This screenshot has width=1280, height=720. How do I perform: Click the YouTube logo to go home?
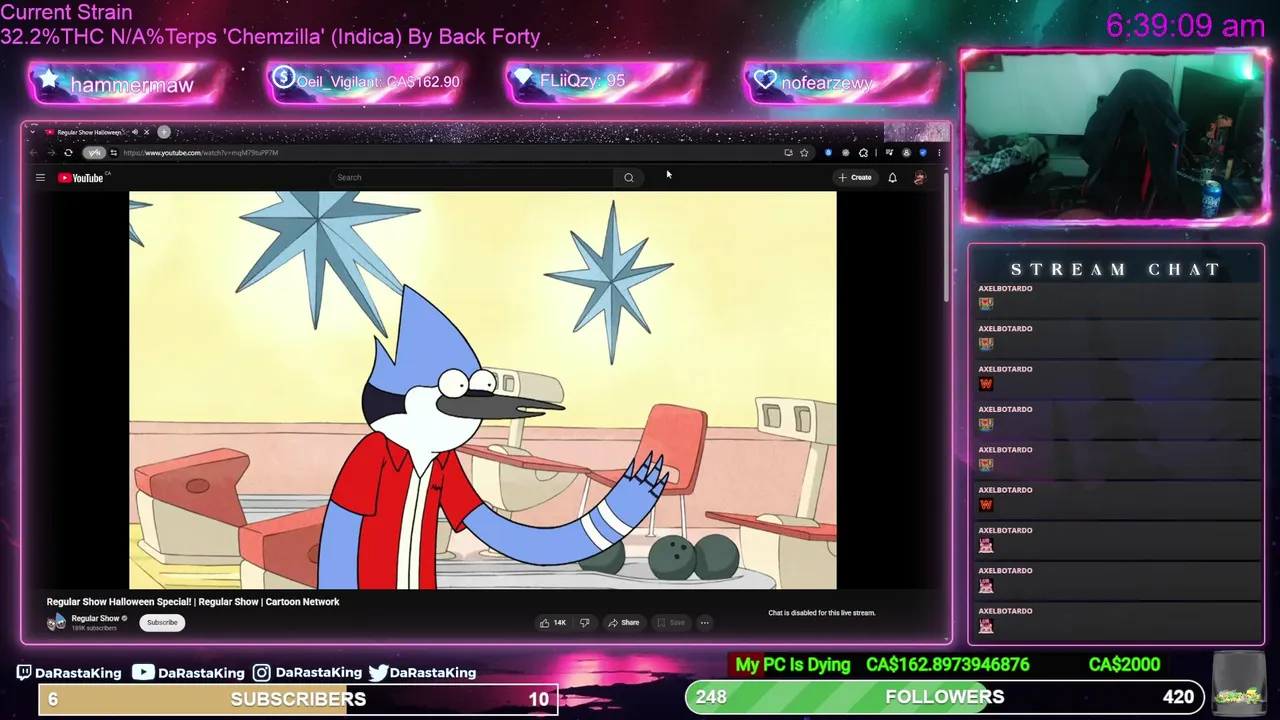[x=81, y=178]
